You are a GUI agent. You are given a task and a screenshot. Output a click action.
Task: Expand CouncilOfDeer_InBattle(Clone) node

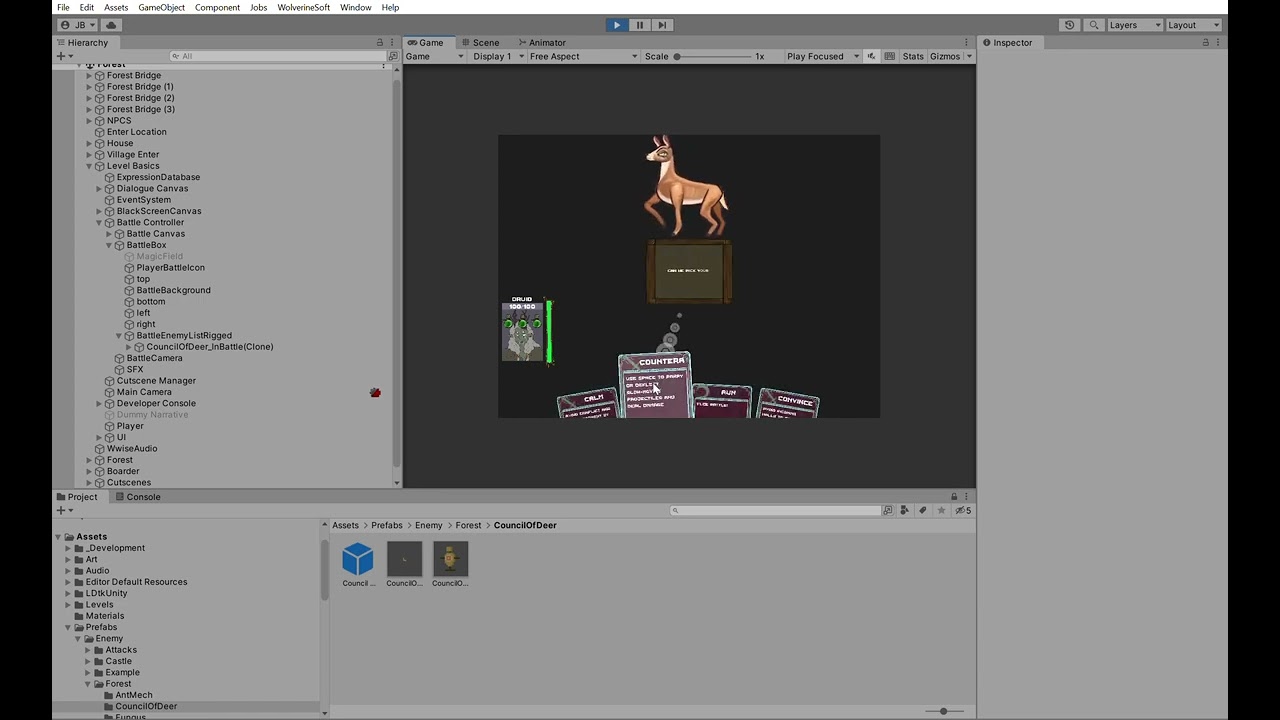pos(129,347)
